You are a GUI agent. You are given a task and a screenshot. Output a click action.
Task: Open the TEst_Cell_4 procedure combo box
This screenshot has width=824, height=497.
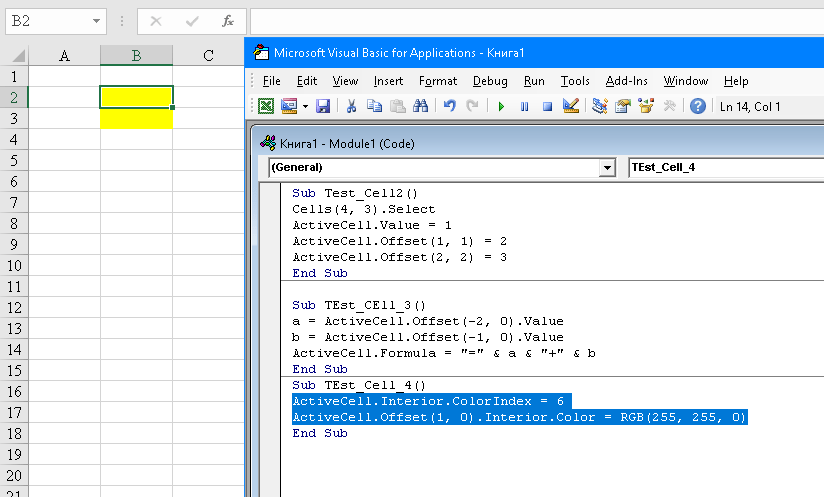pos(726,168)
